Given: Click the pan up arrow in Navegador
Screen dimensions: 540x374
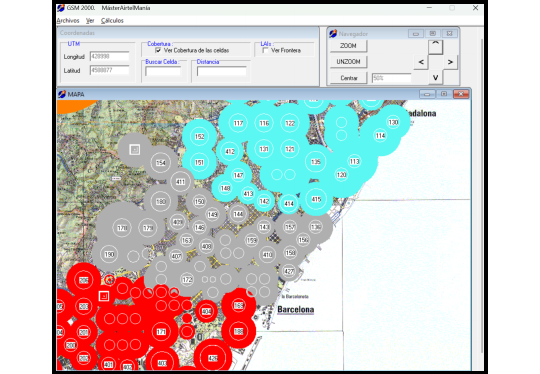Looking at the screenshot, I should pyautogui.click(x=435, y=47).
